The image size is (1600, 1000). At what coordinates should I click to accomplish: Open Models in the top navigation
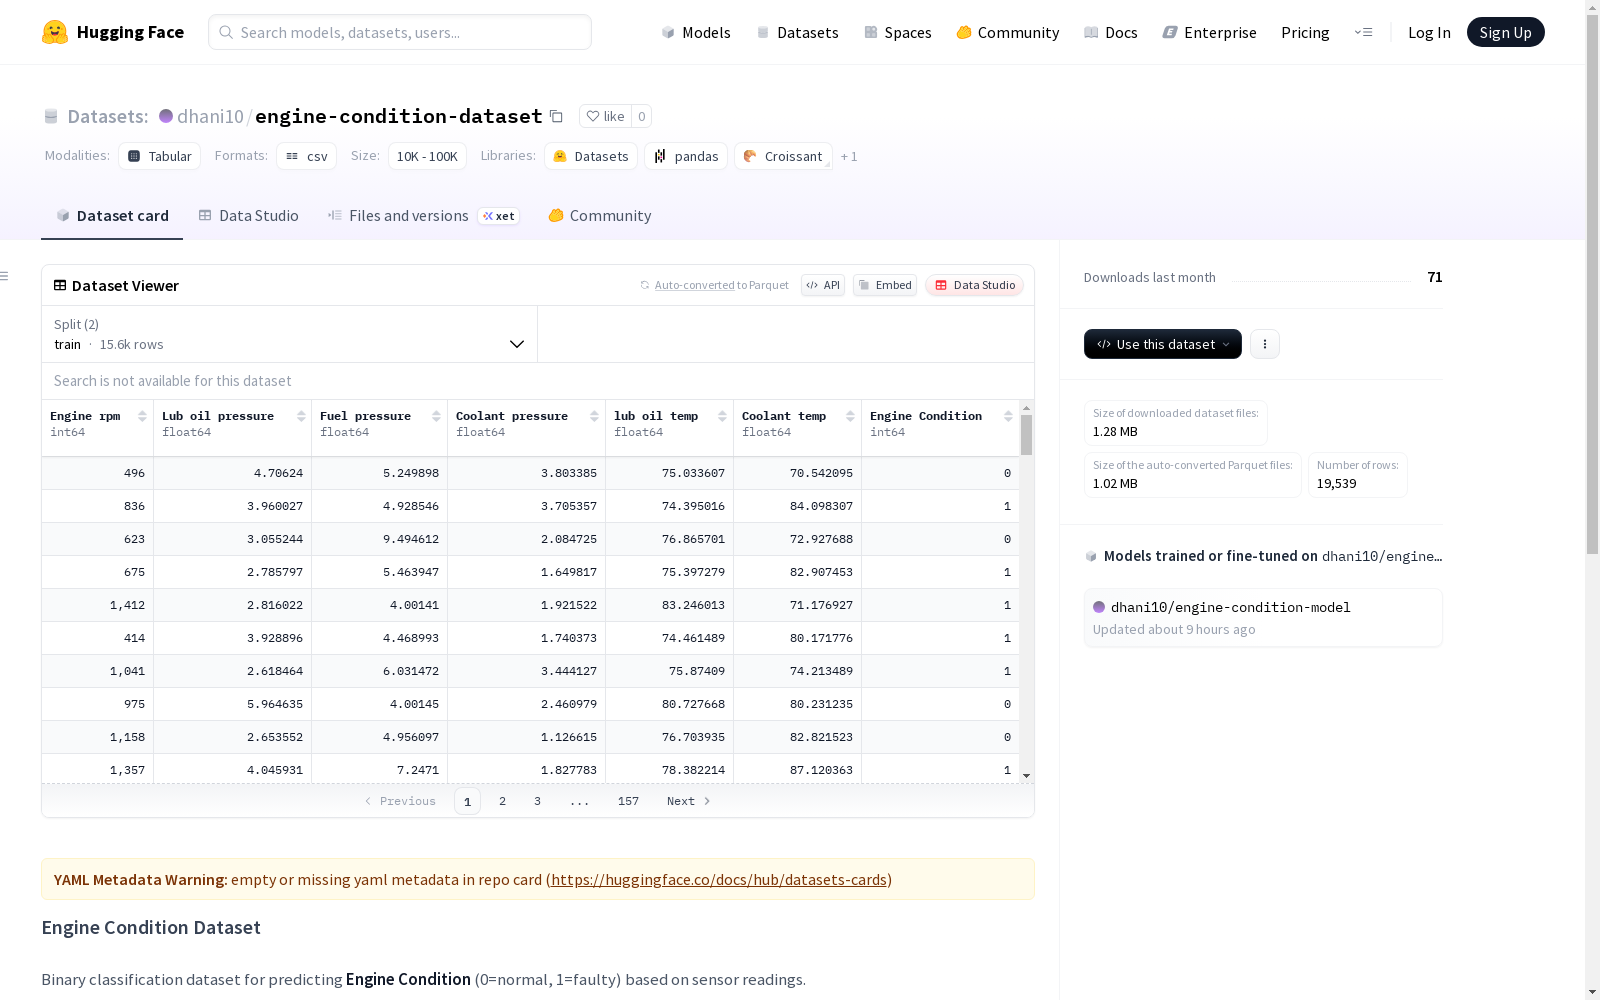[696, 32]
